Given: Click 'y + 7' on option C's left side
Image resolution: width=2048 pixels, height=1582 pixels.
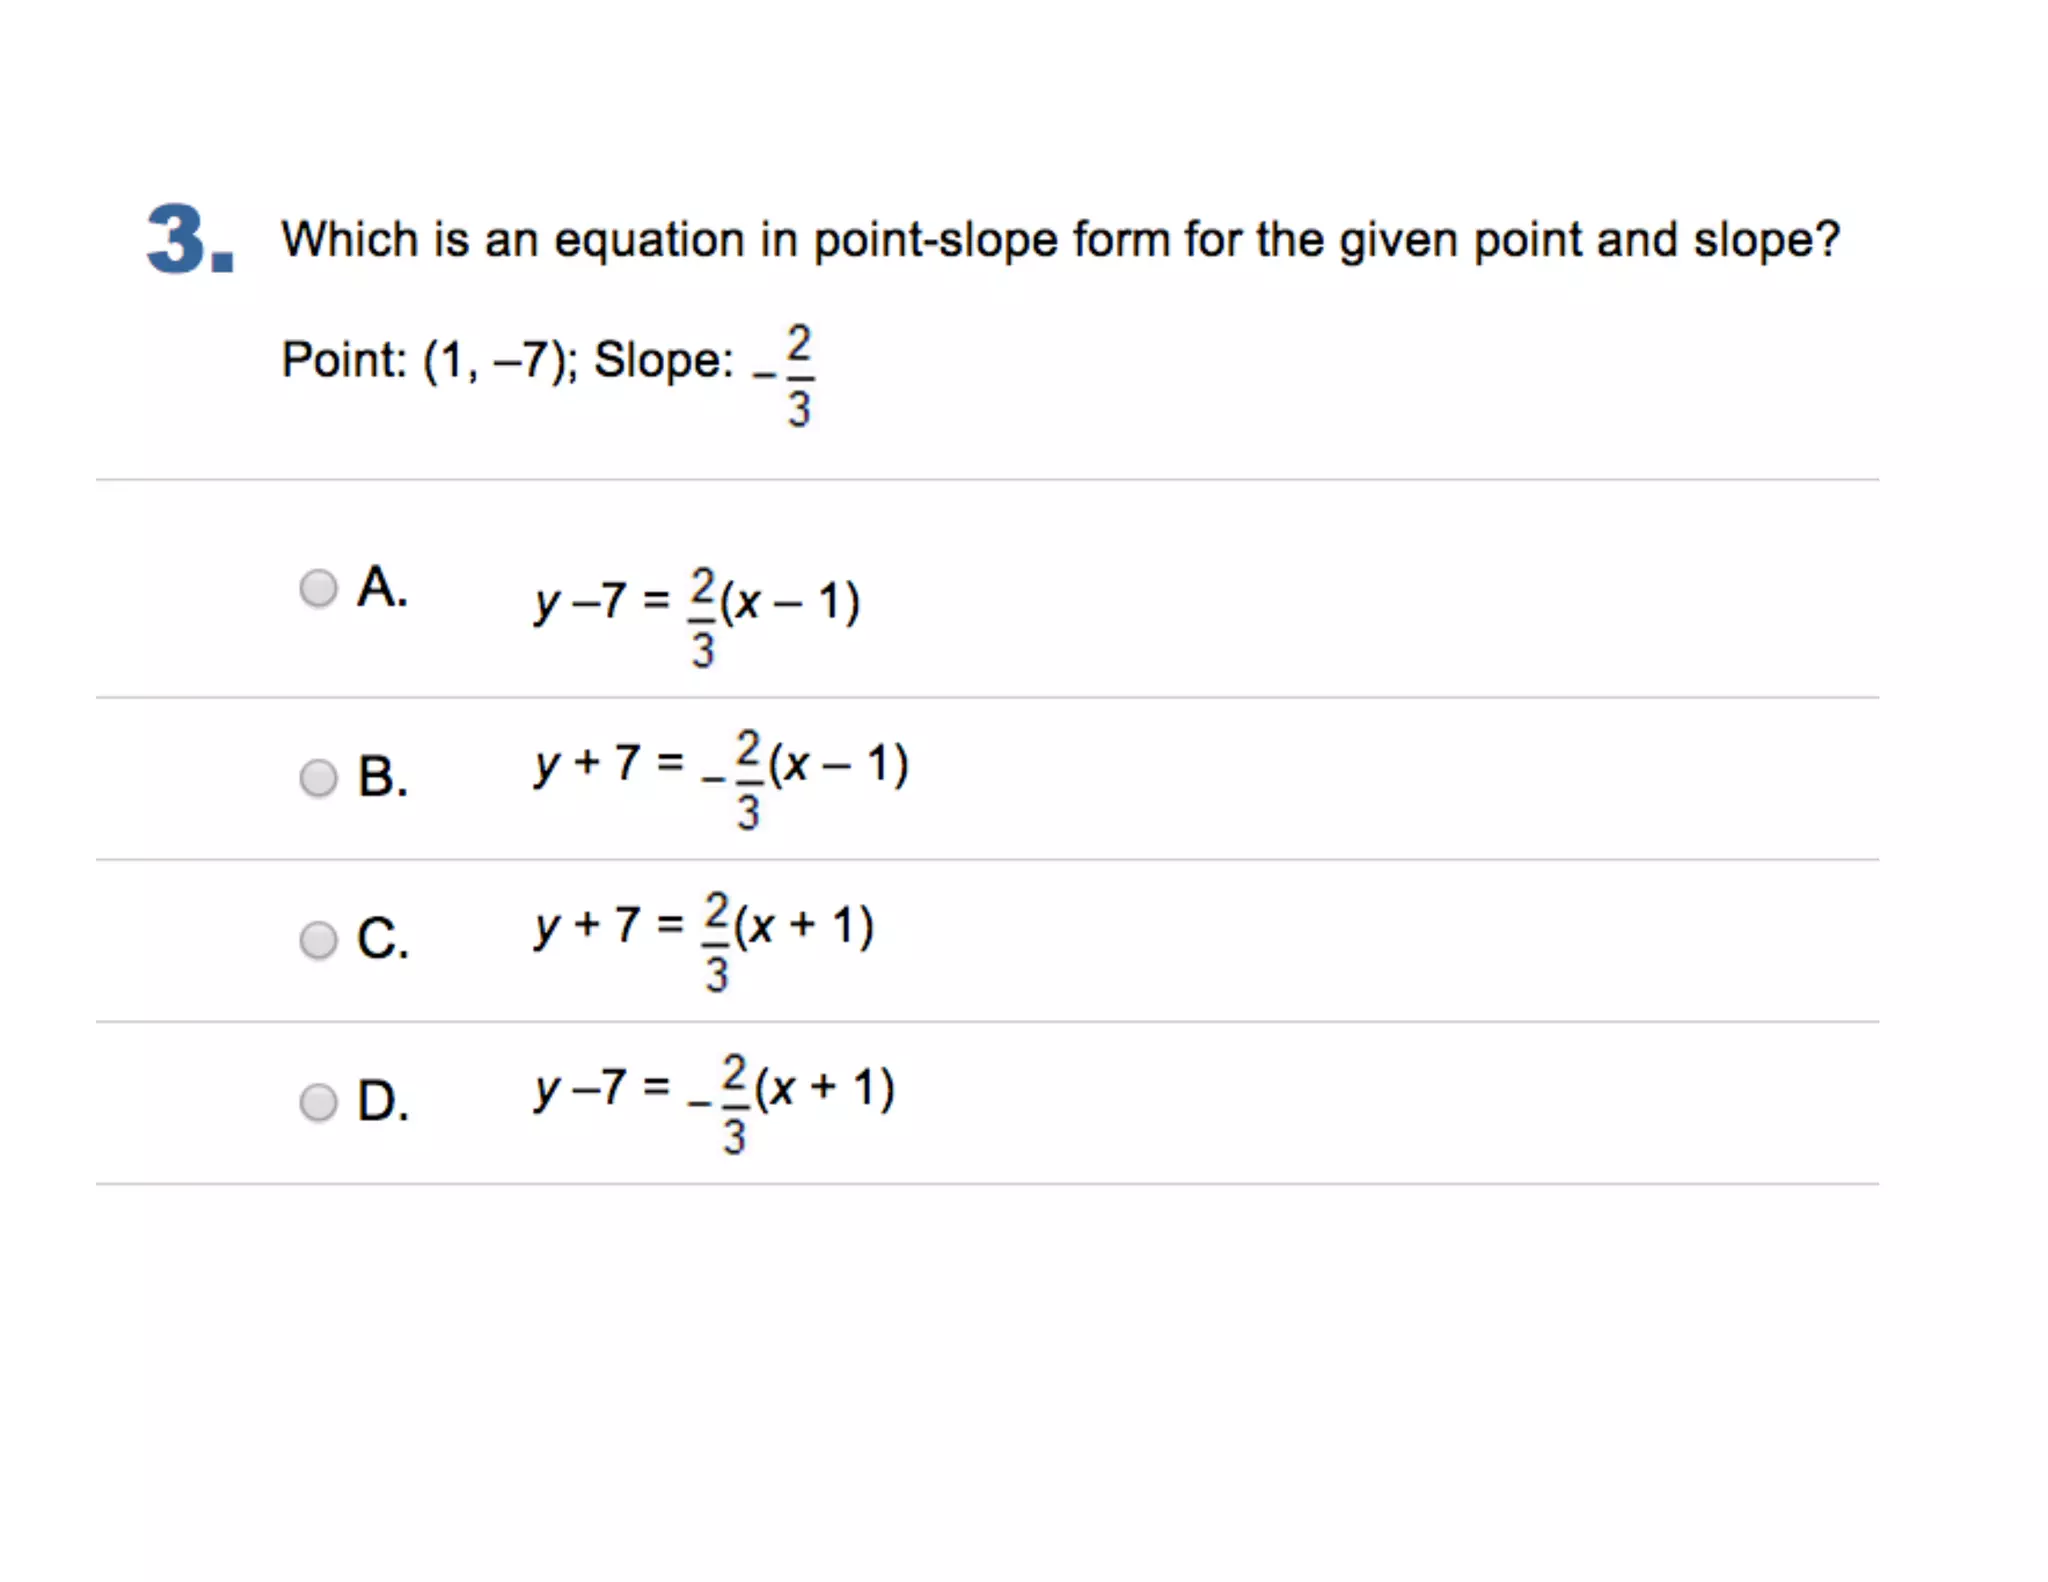Looking at the screenshot, I should pos(587,926).
